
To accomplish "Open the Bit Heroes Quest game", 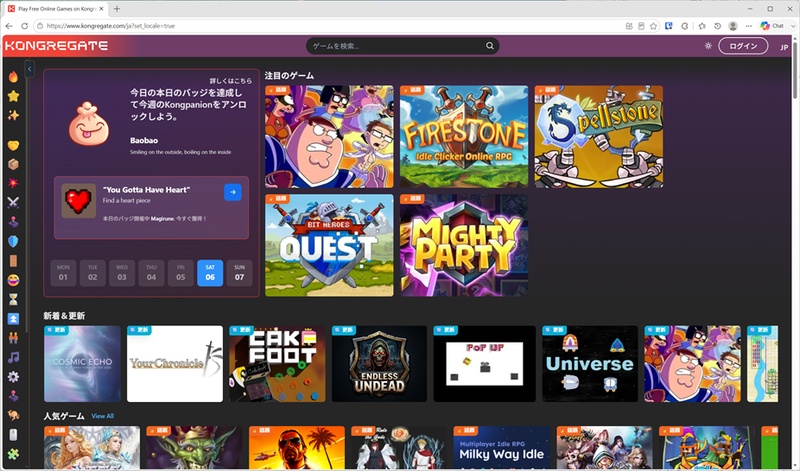I will pyautogui.click(x=329, y=245).
